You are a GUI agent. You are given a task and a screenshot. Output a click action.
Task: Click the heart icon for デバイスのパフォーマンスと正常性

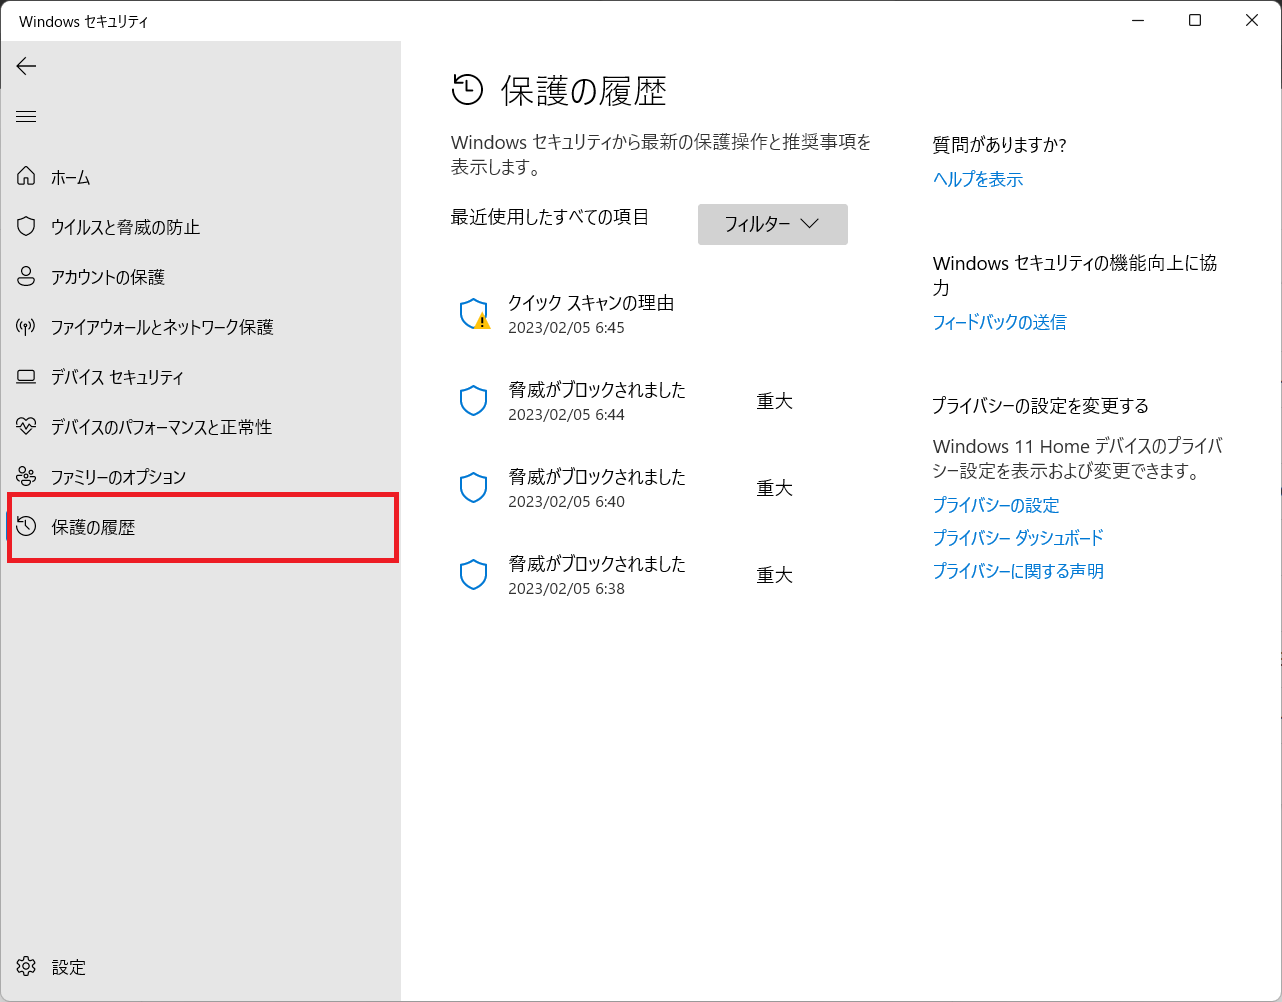click(x=26, y=426)
